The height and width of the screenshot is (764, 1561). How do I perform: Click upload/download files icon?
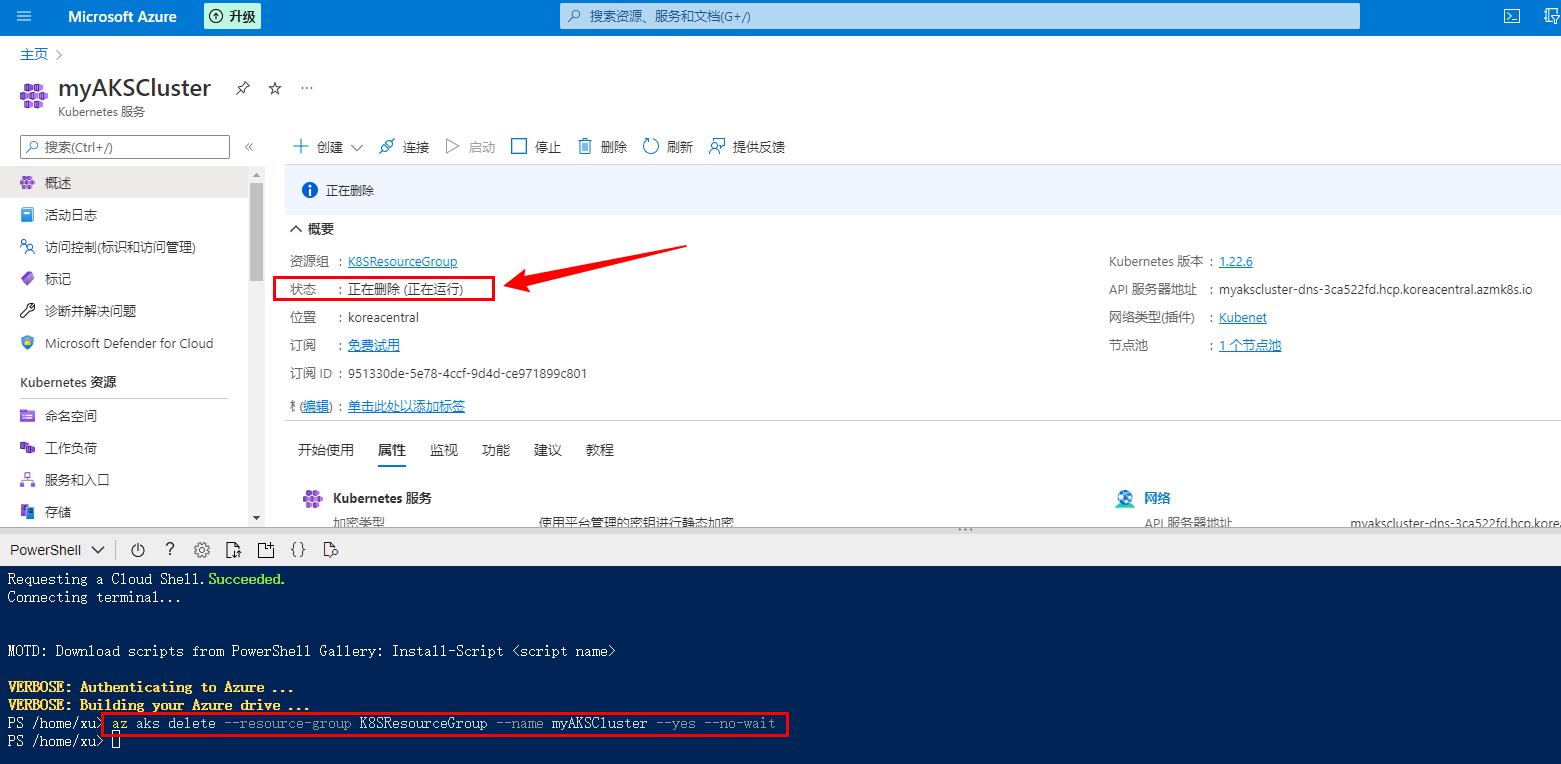coord(233,550)
